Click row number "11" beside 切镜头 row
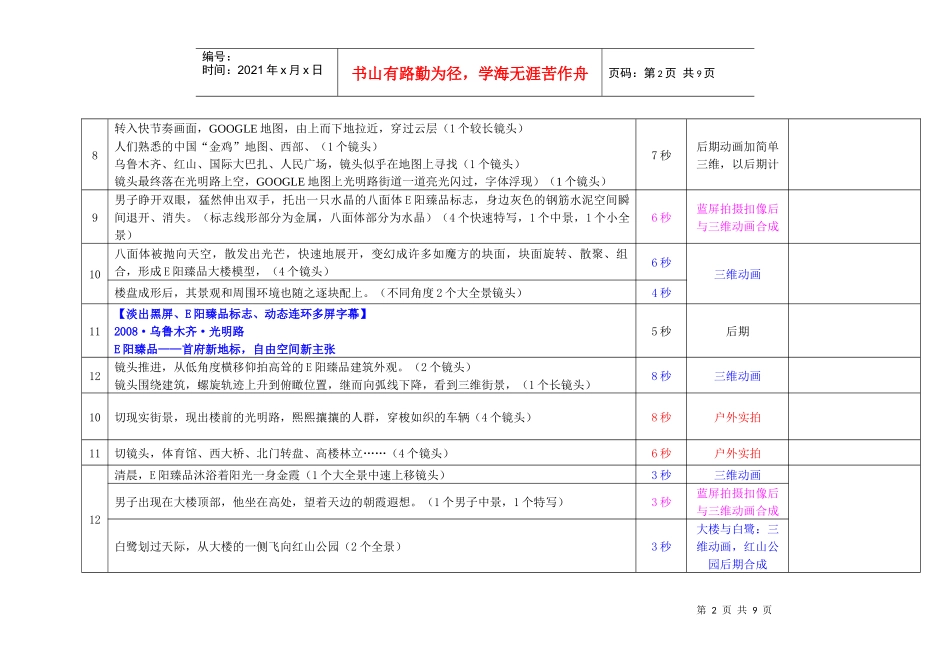The height and width of the screenshot is (672, 950). click(95, 453)
